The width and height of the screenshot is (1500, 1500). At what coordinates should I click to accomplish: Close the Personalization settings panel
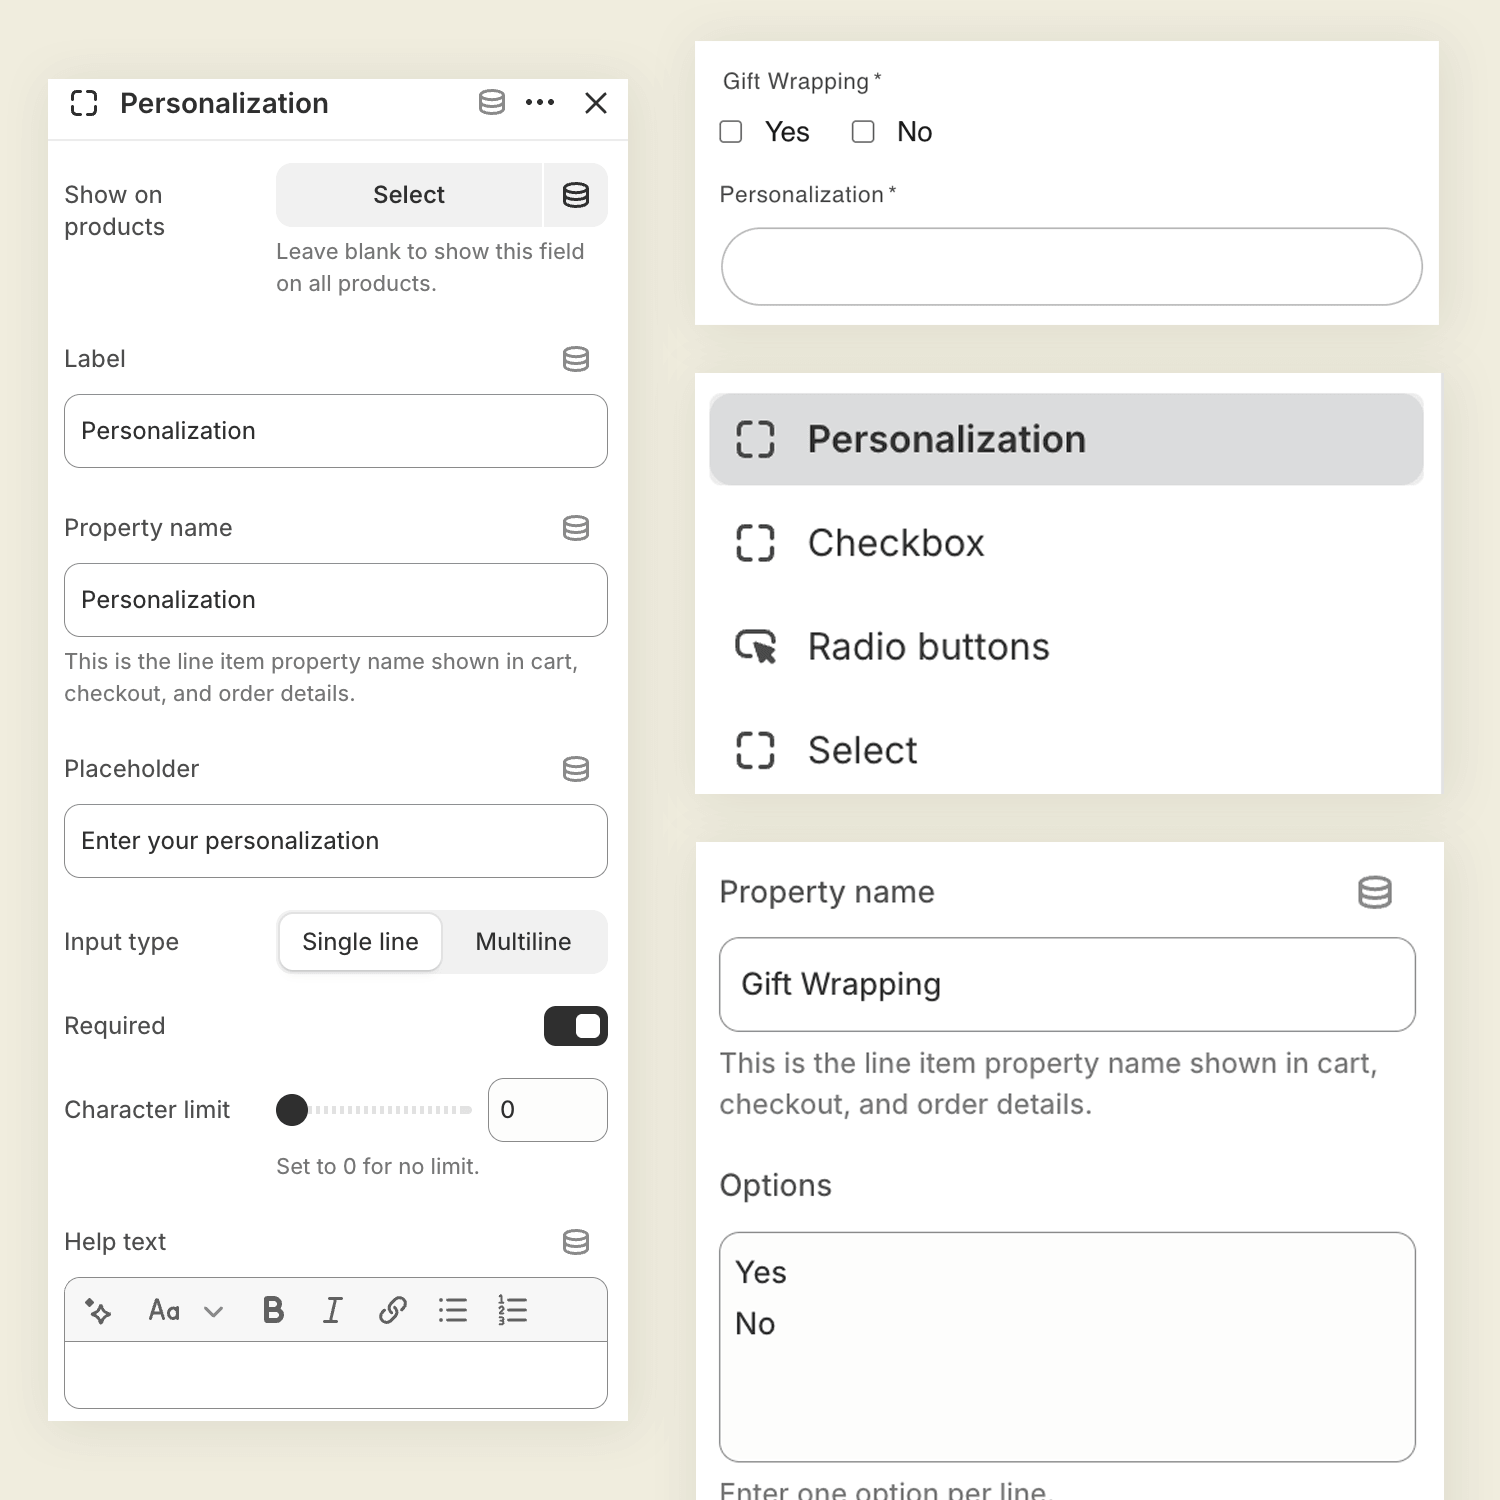click(596, 103)
